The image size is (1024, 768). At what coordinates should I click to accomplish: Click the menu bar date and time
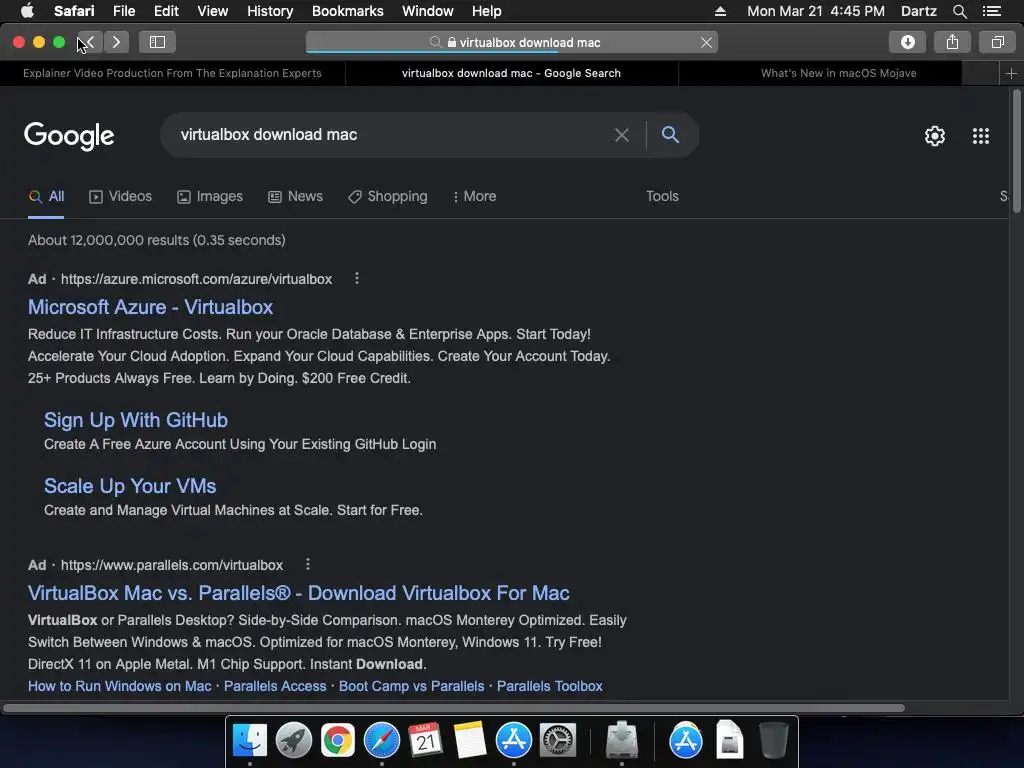click(816, 11)
